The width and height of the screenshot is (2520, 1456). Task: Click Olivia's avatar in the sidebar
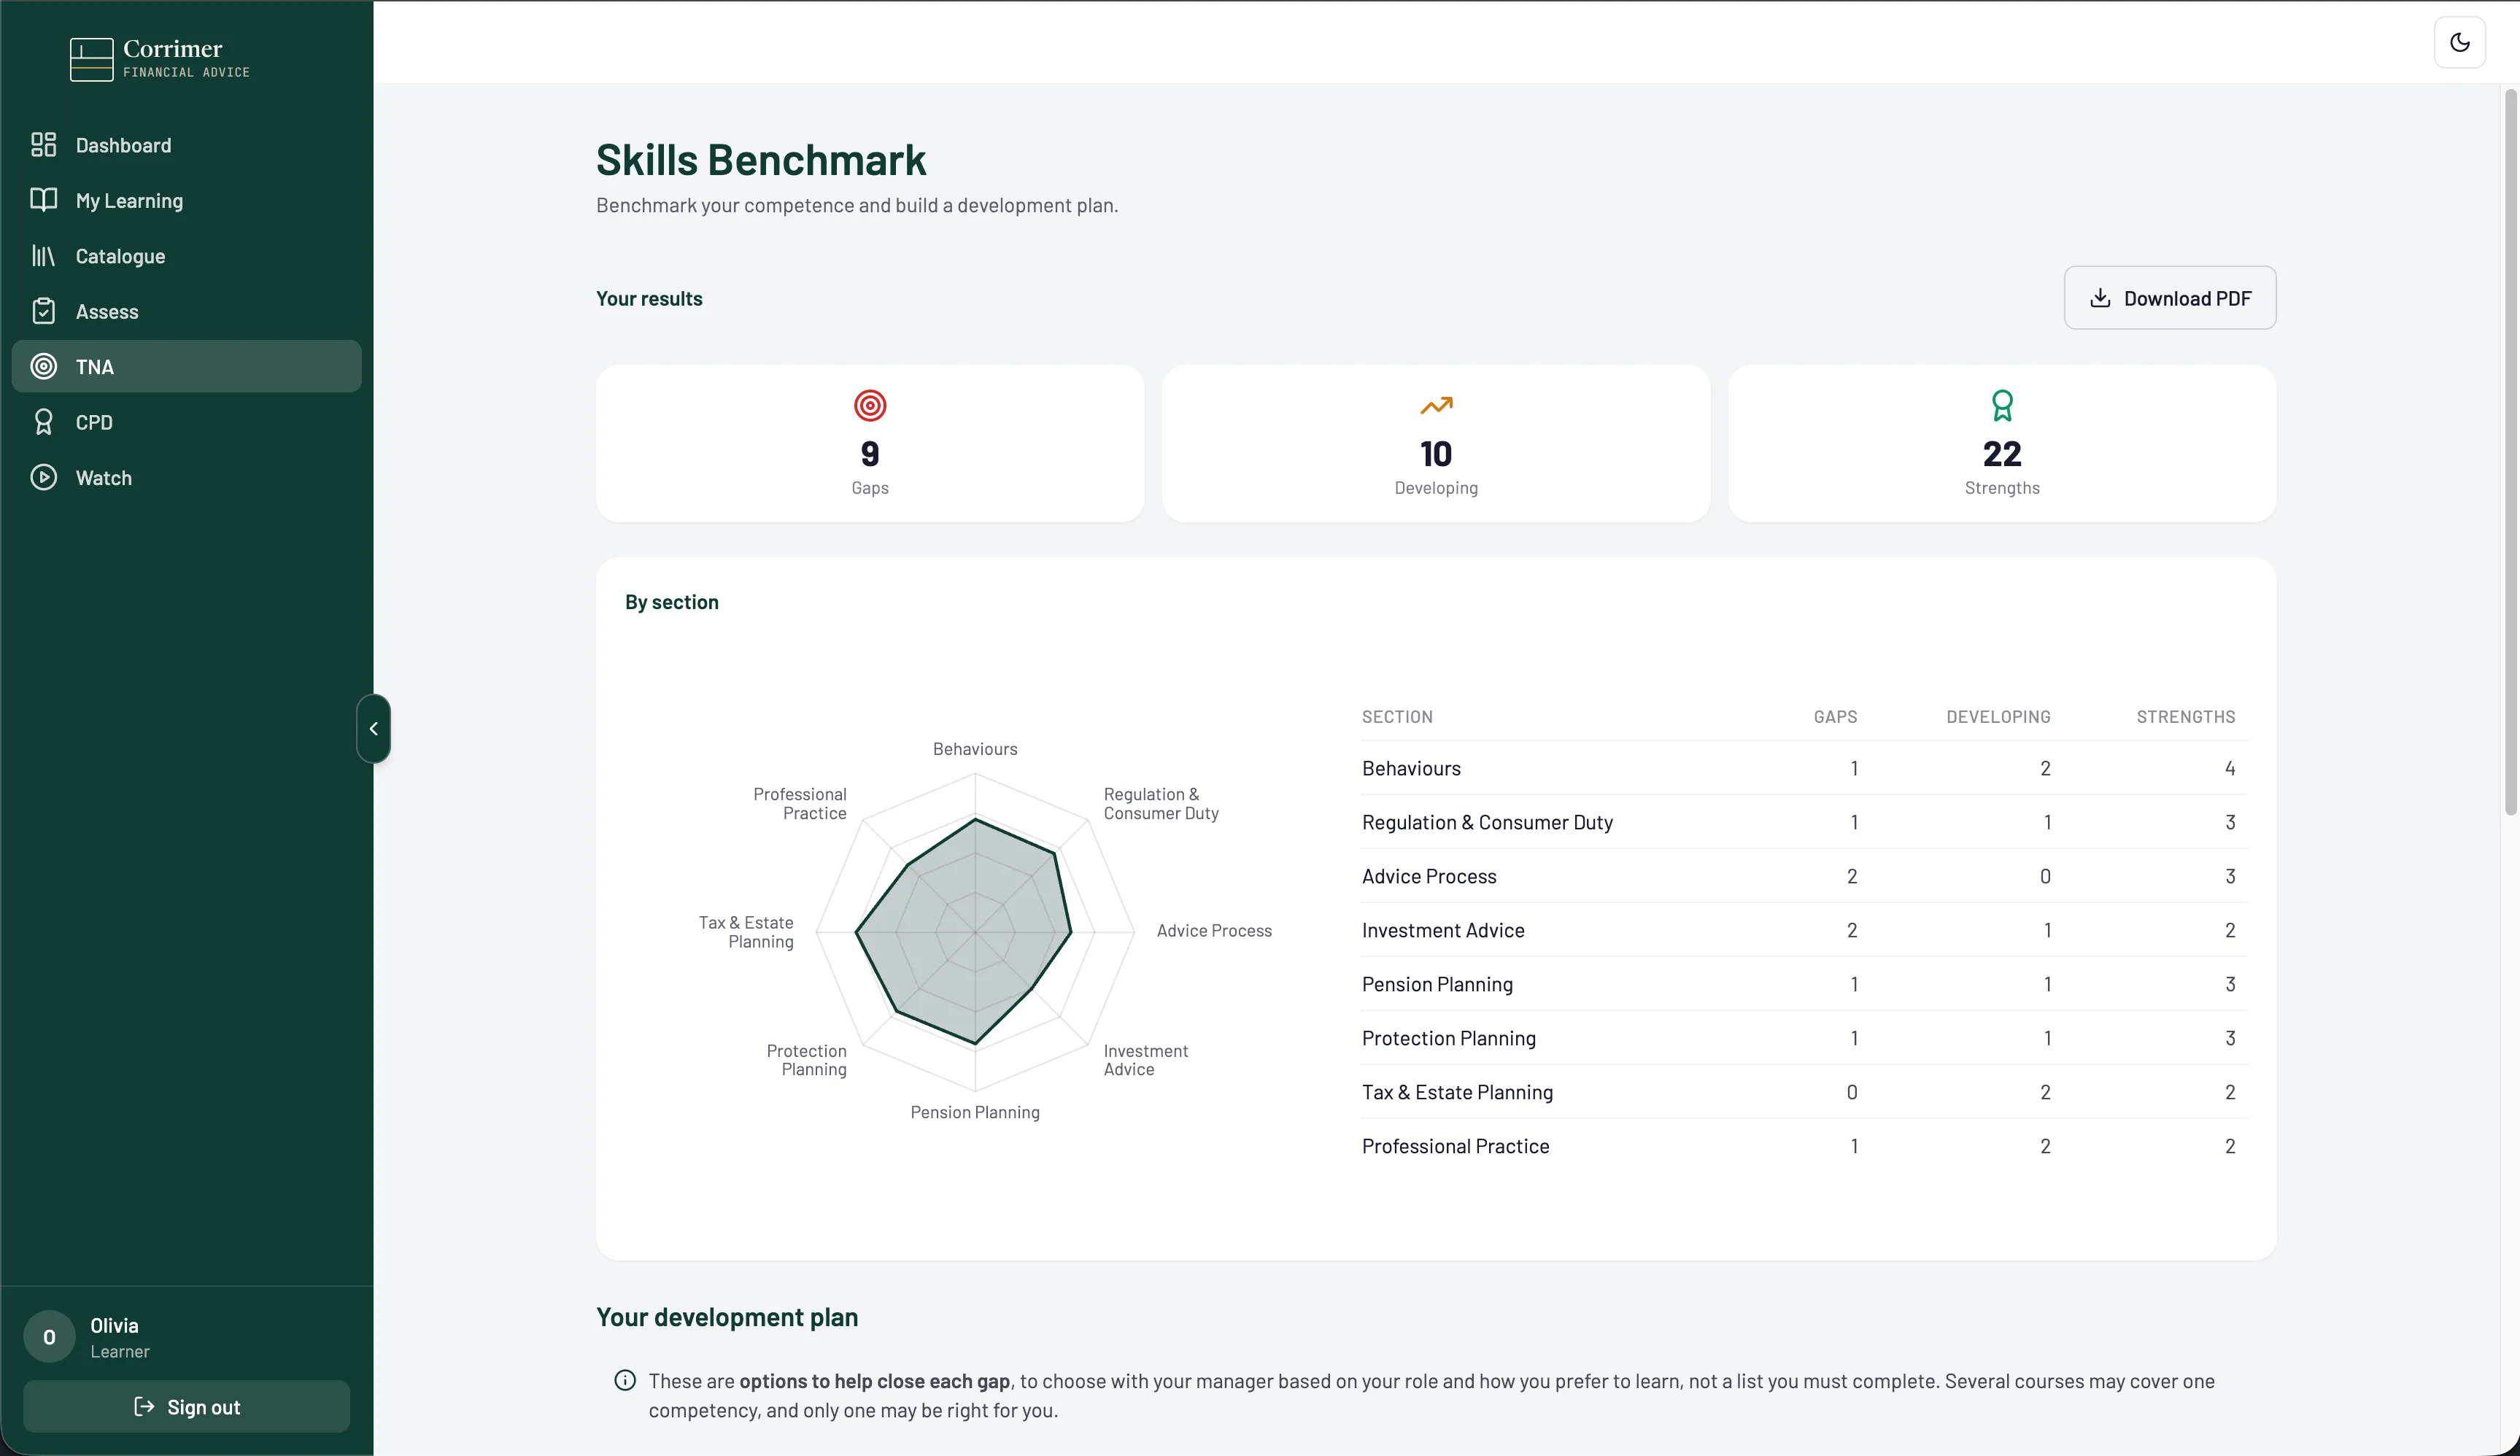coord(49,1337)
